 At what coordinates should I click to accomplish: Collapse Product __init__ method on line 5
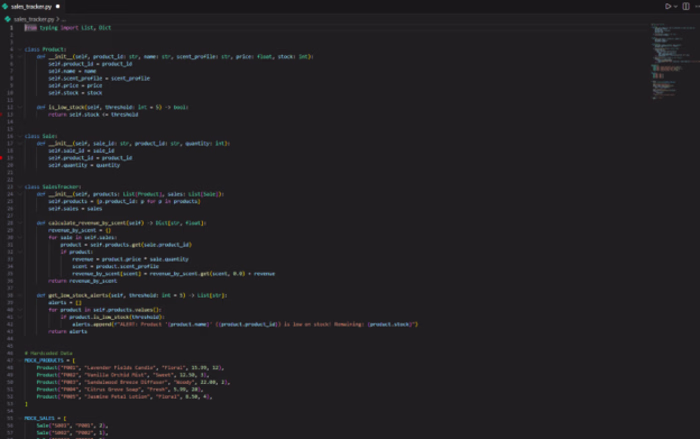pyautogui.click(x=20, y=57)
